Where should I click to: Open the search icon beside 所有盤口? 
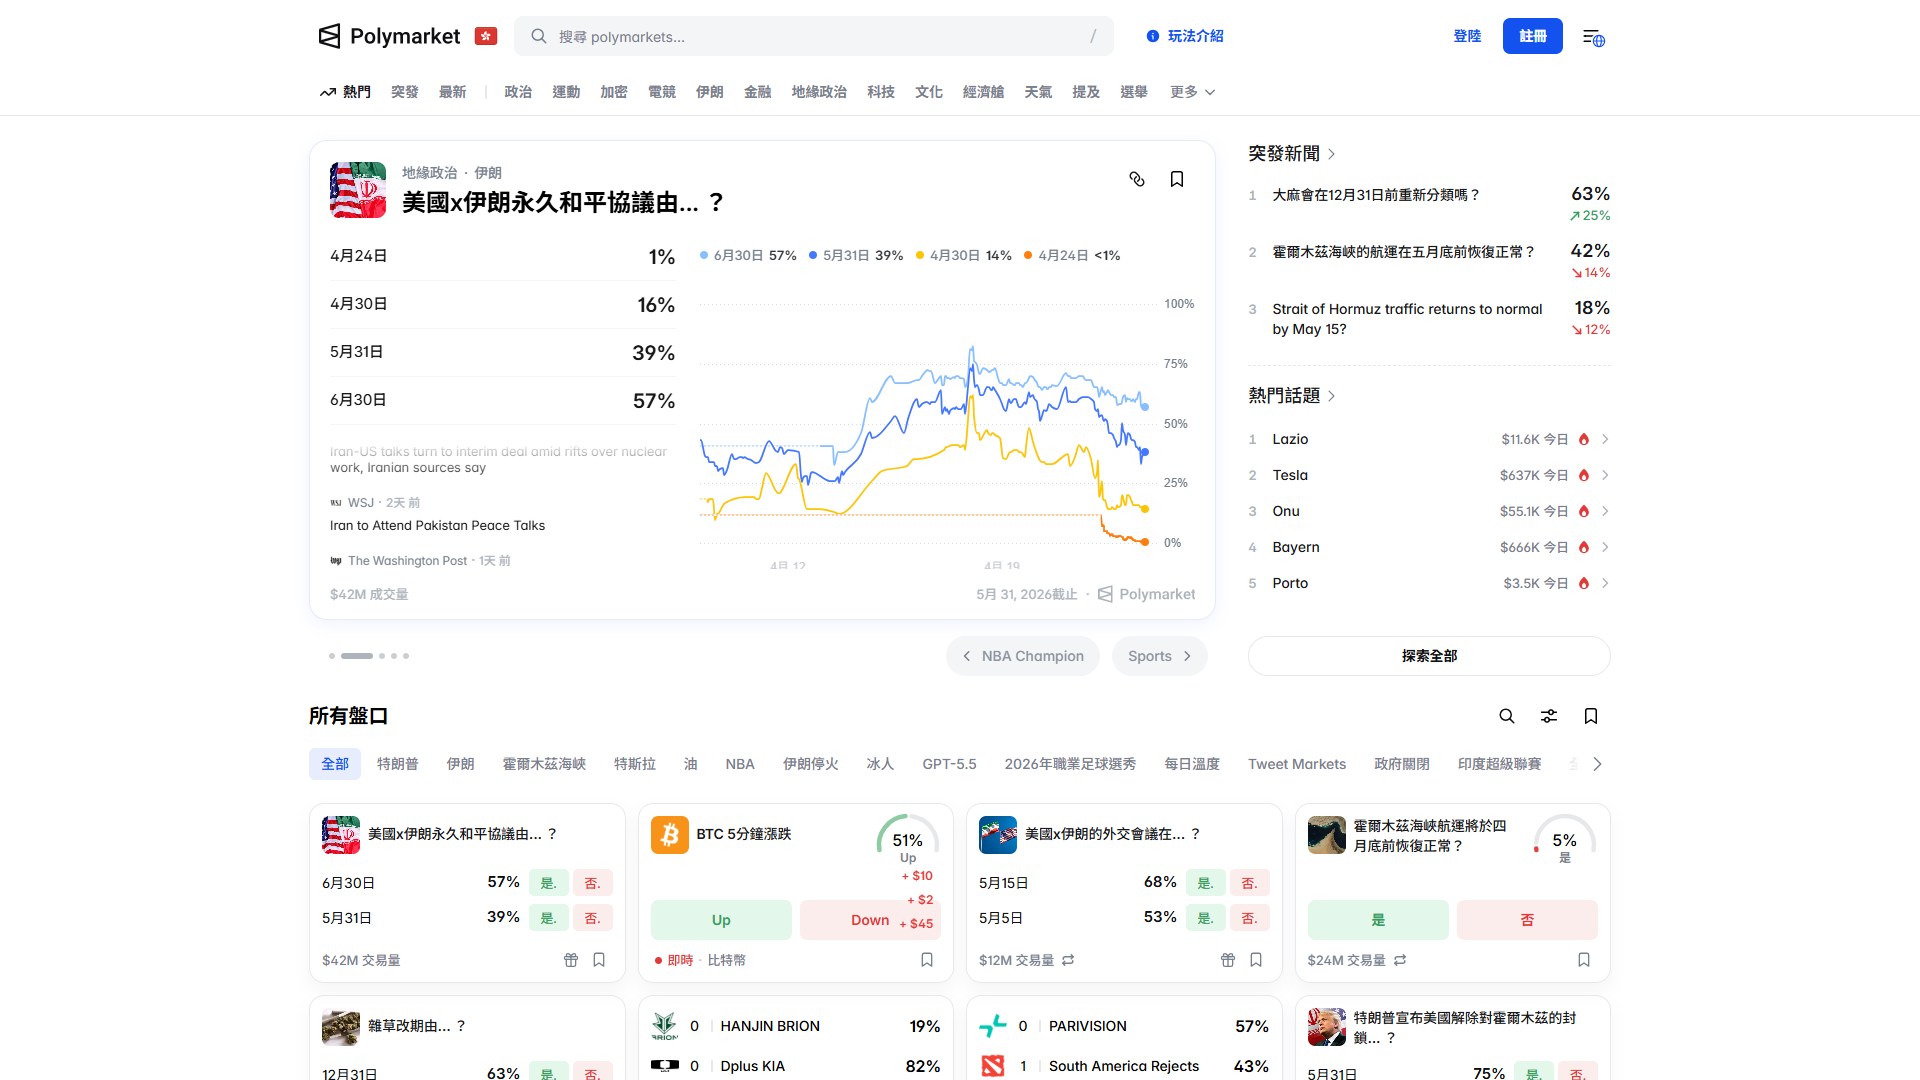(x=1507, y=716)
